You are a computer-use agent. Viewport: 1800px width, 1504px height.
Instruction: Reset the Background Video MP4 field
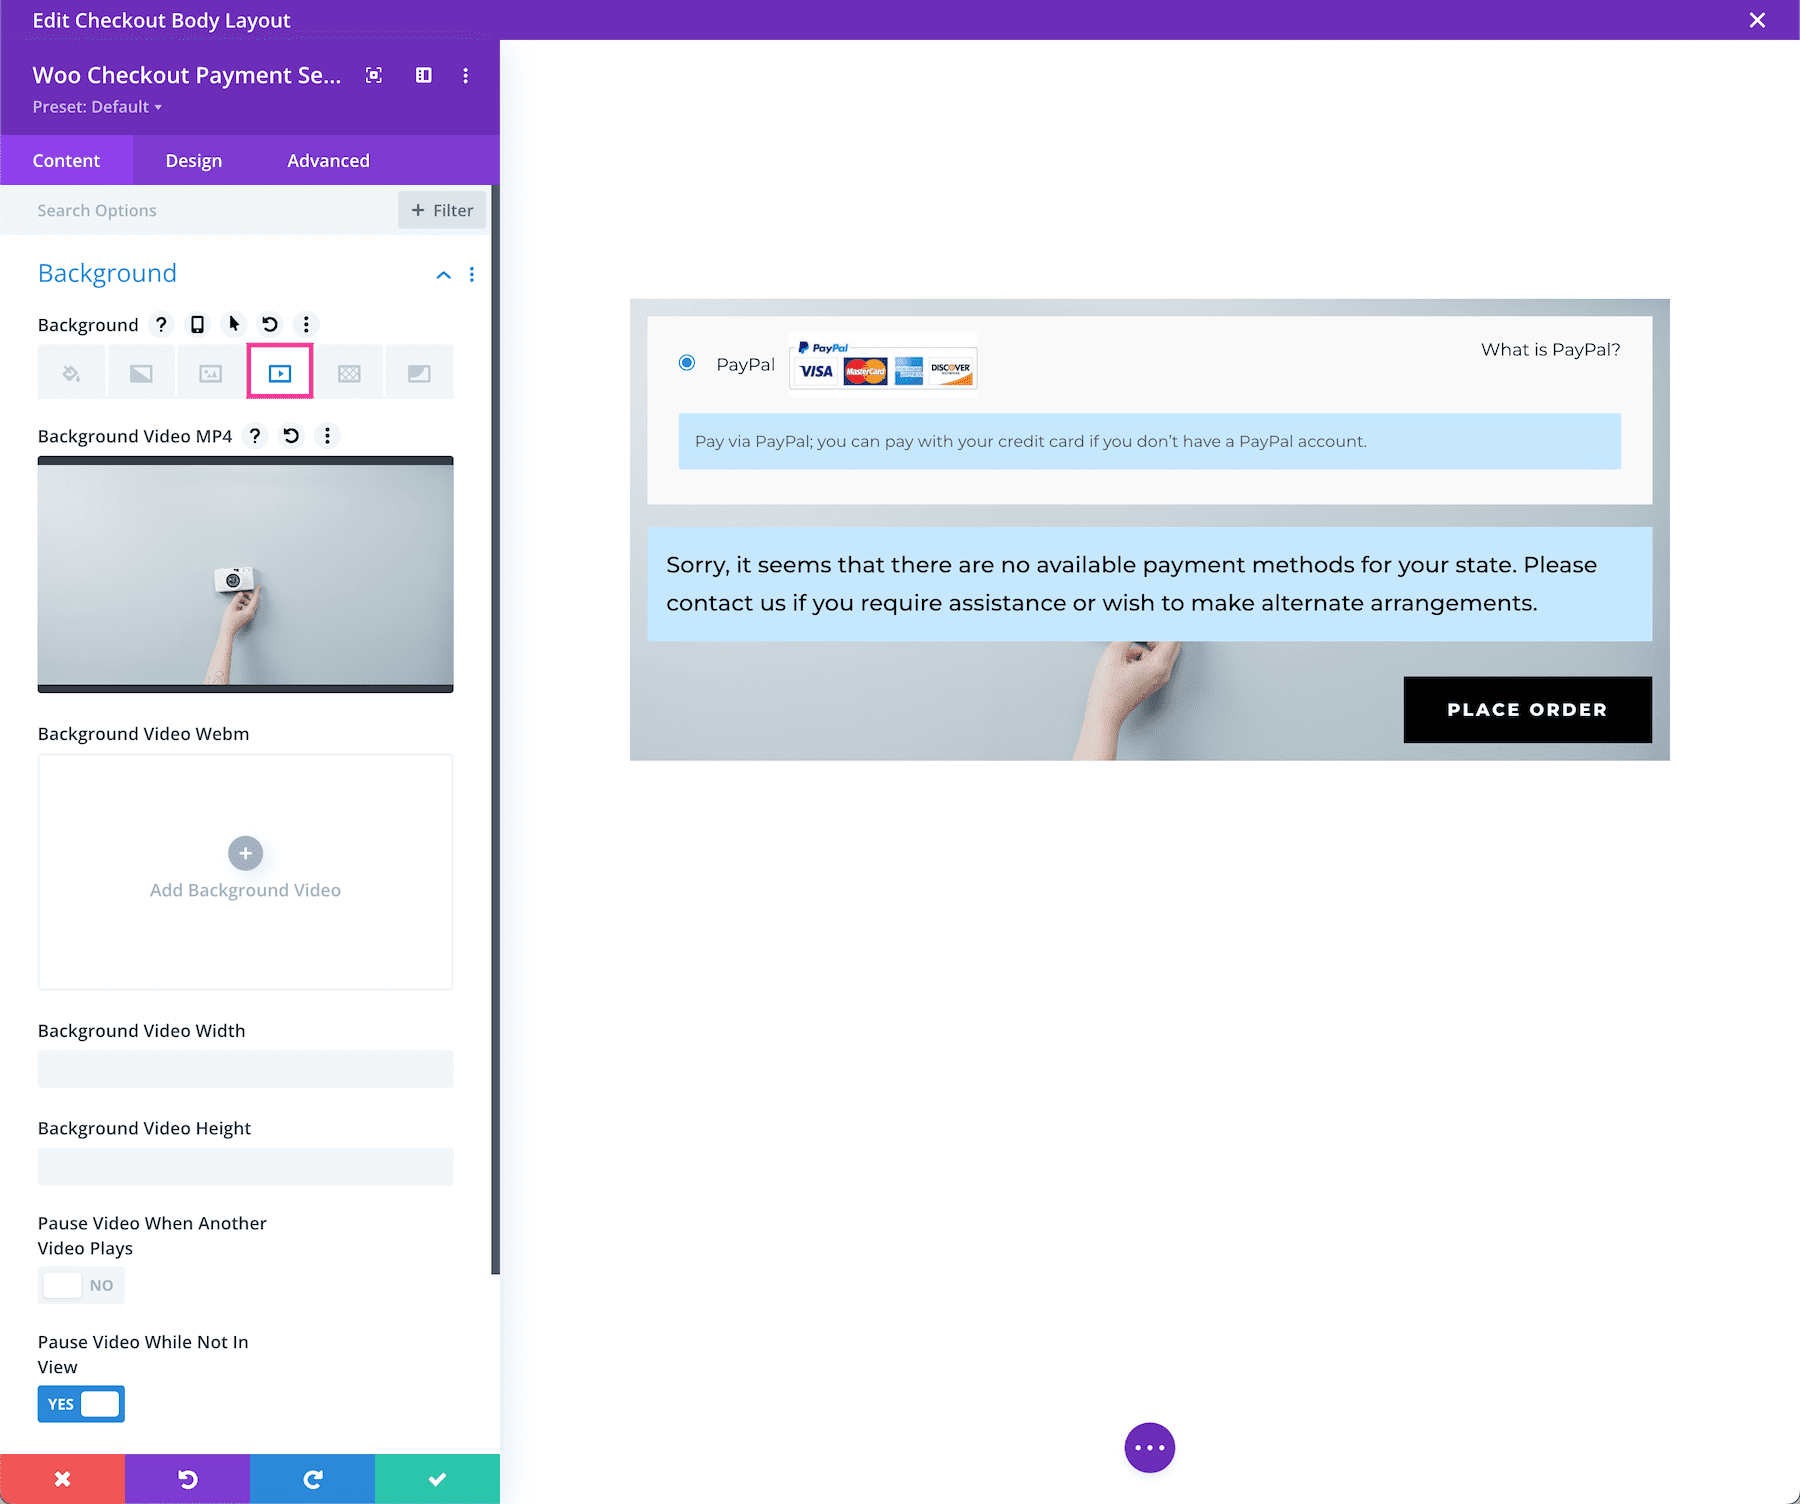click(290, 436)
